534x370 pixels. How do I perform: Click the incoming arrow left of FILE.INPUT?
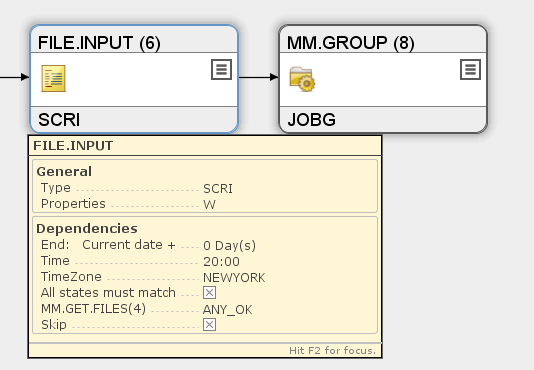pyautogui.click(x=15, y=77)
